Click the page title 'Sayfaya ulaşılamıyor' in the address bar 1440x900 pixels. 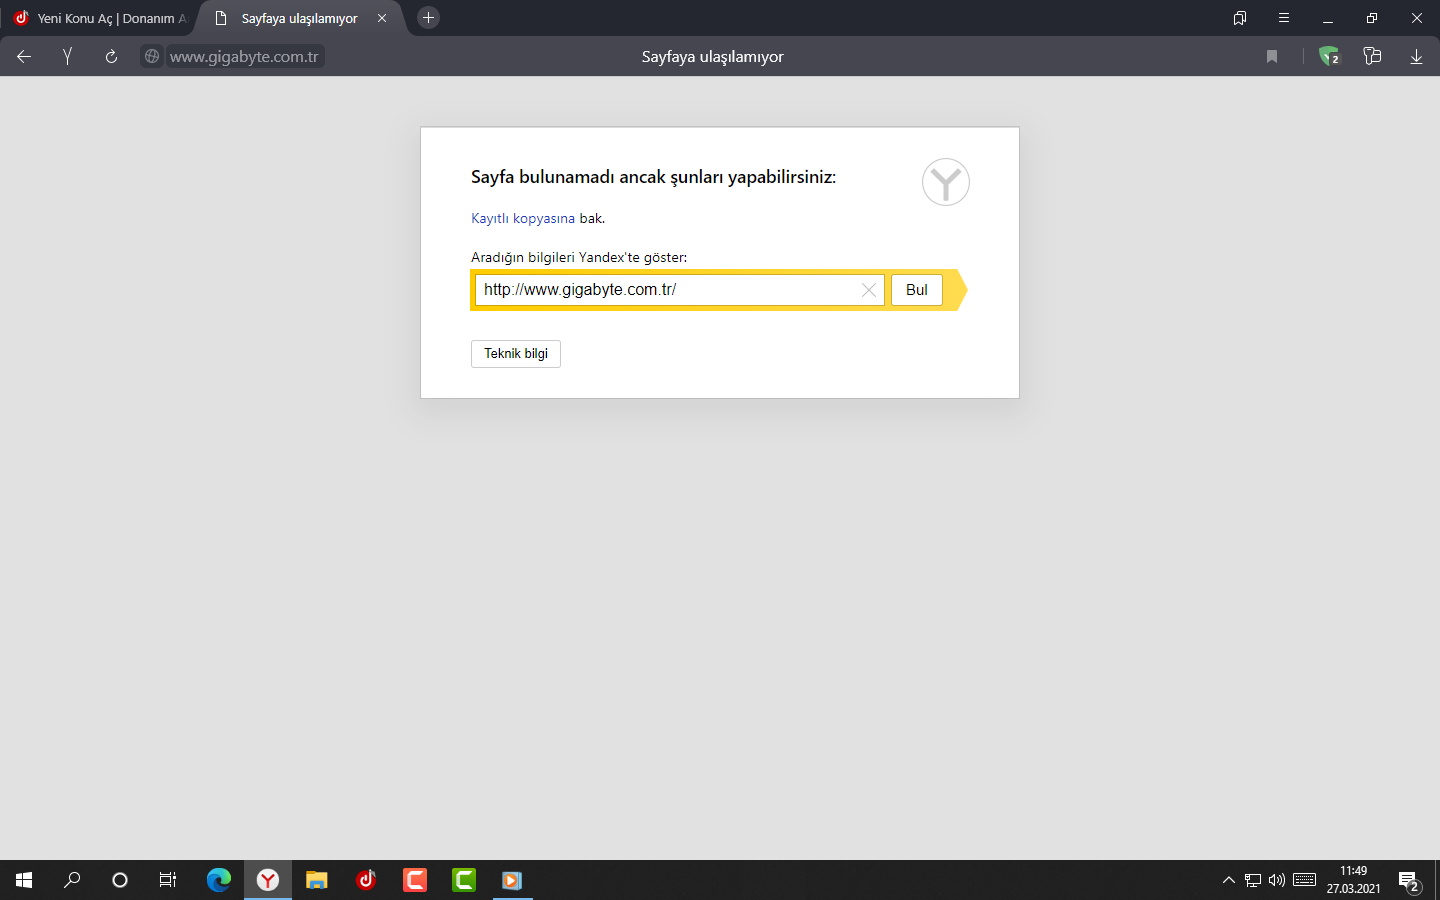[713, 57]
